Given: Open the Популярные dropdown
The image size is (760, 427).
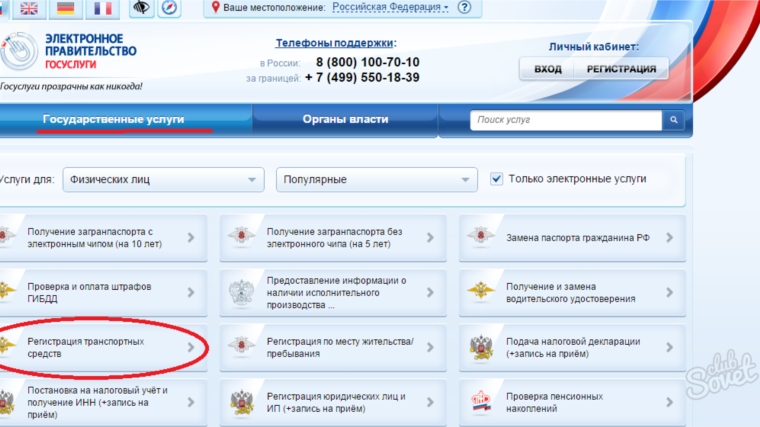Looking at the screenshot, I should coord(377,179).
